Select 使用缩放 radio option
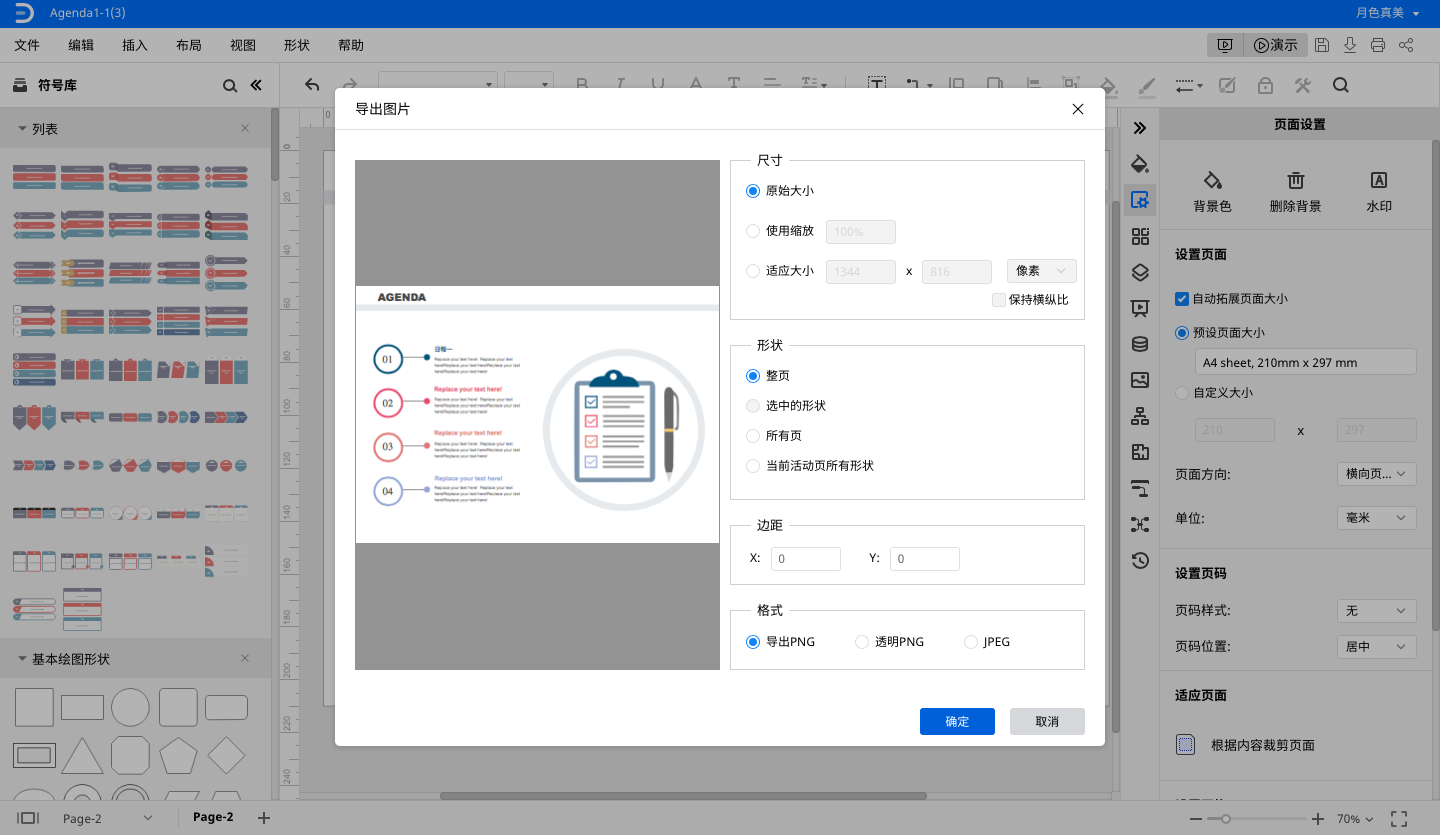The width and height of the screenshot is (1440, 835). [x=753, y=231]
